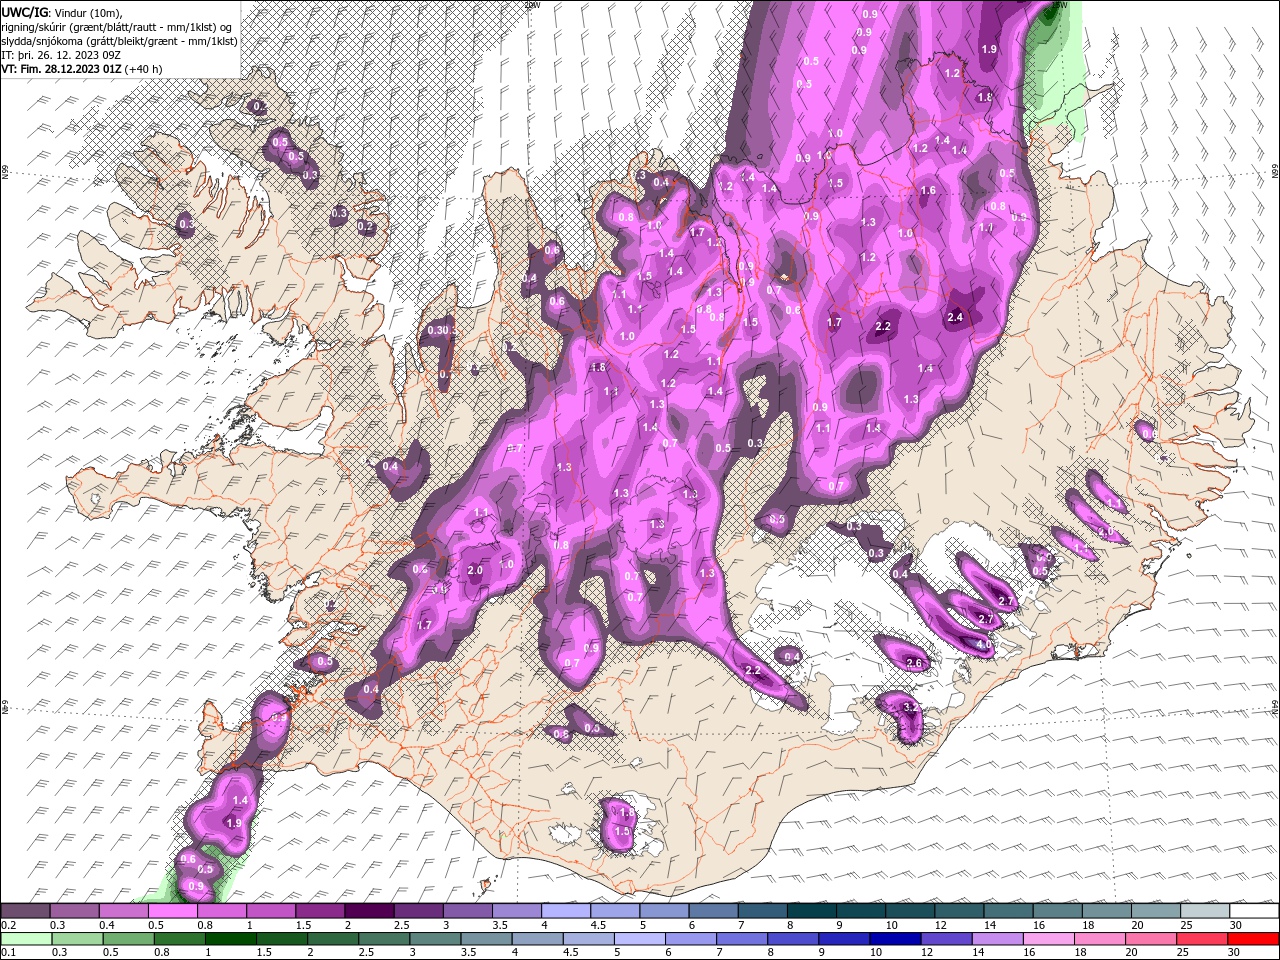Click the '0.2' tick label in the legend
Image resolution: width=1280 pixels, height=960 pixels.
pos(8,925)
